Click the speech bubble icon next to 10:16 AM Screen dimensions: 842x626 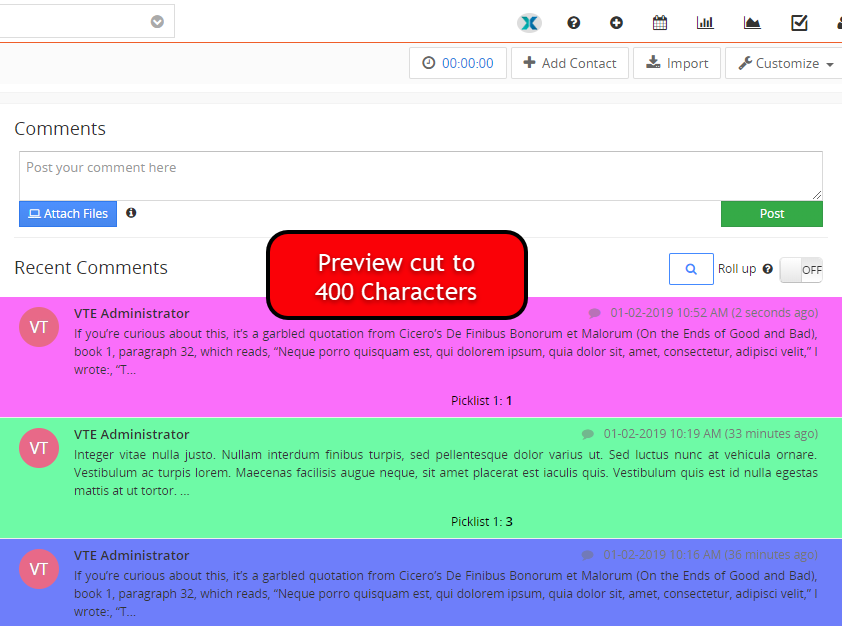tap(587, 555)
